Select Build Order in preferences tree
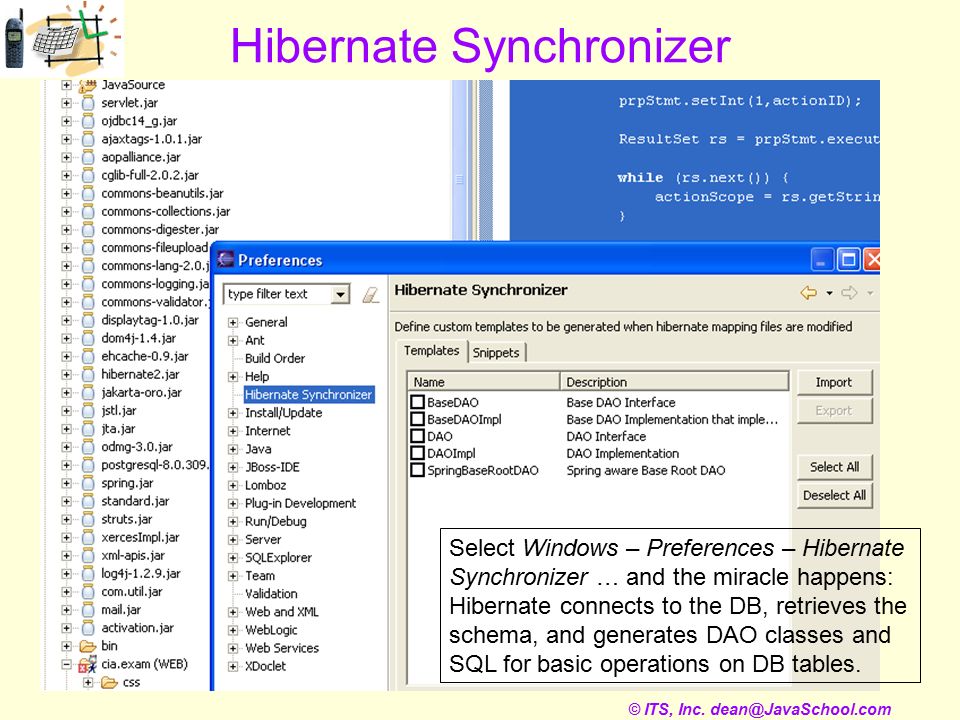 click(275, 359)
